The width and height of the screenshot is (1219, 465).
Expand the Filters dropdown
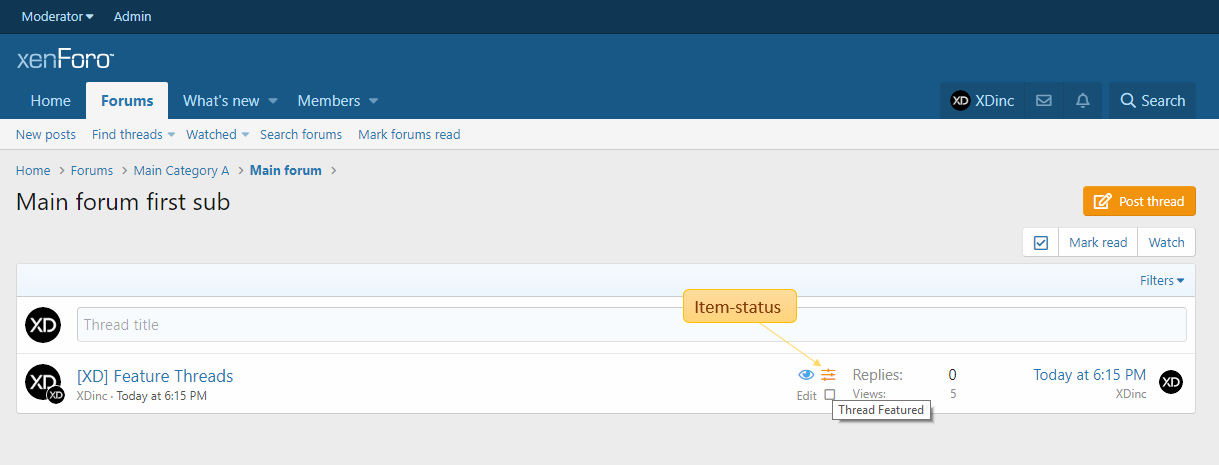(1161, 281)
